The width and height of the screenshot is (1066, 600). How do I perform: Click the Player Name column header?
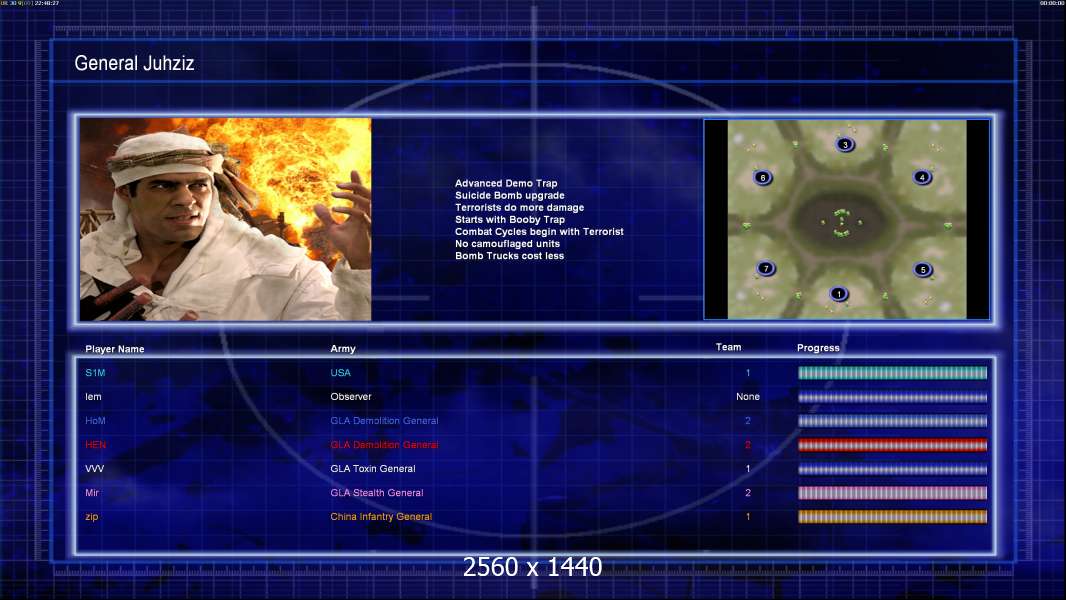(115, 349)
